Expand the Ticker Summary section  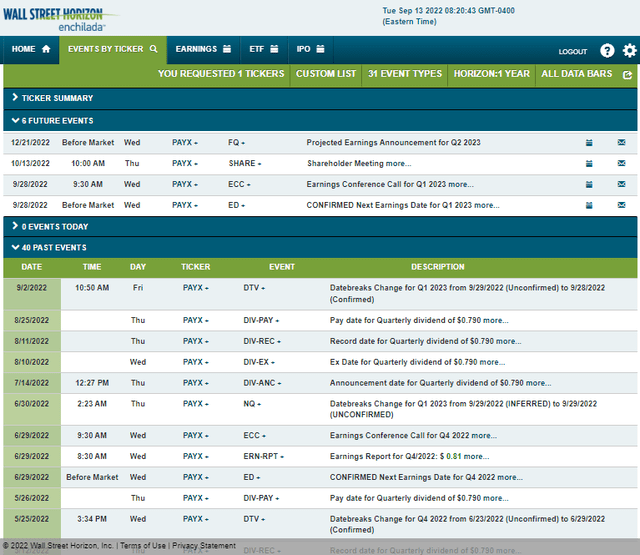coord(320,98)
